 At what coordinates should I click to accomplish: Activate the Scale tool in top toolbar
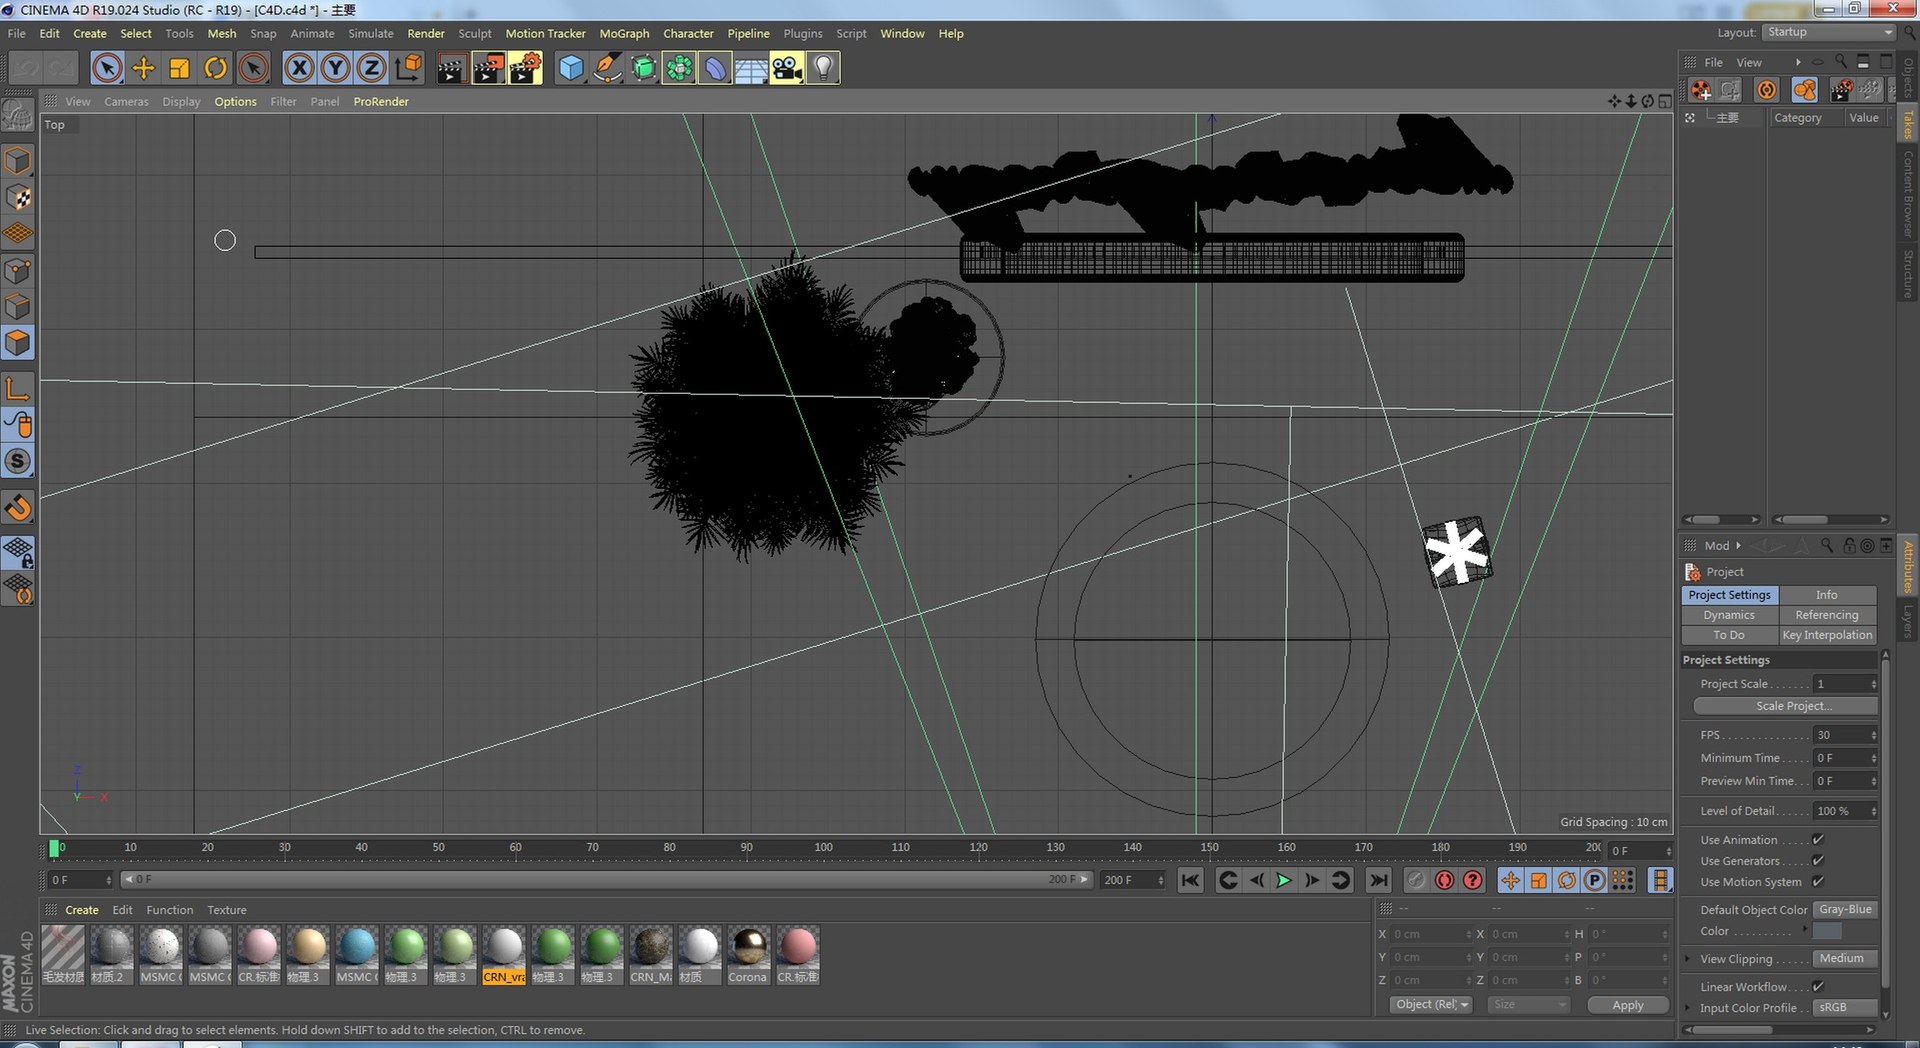point(179,68)
